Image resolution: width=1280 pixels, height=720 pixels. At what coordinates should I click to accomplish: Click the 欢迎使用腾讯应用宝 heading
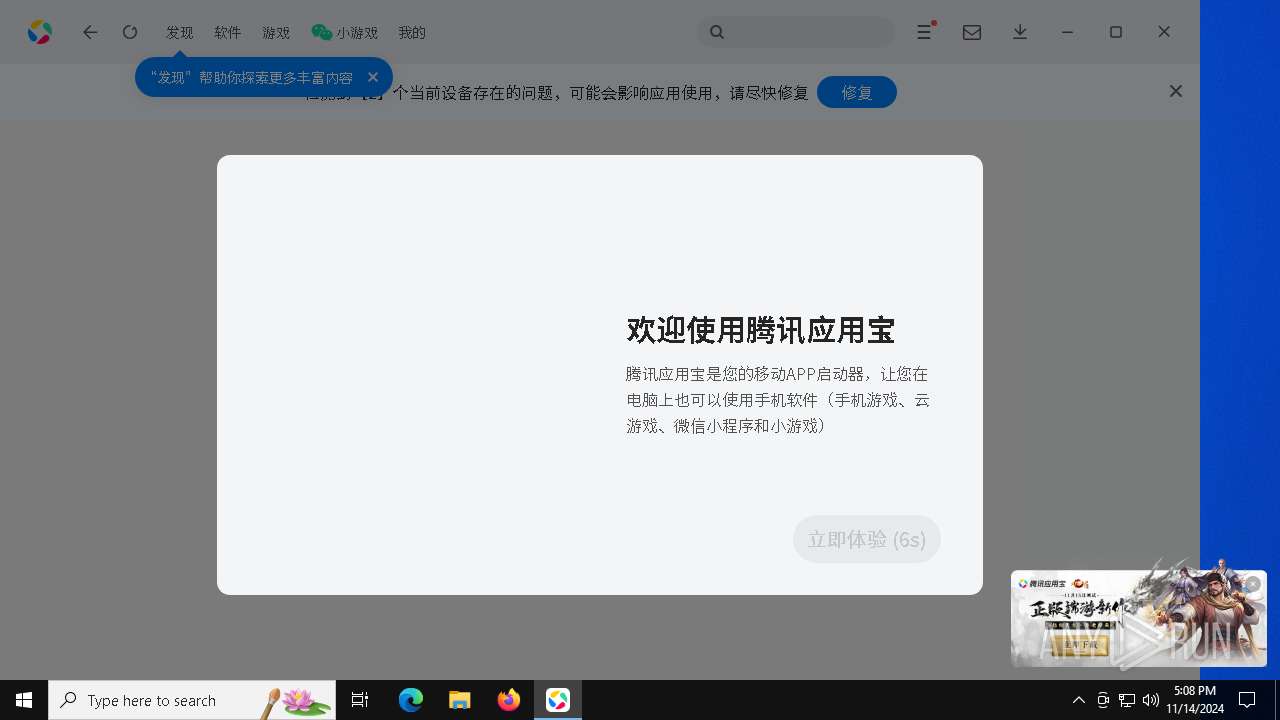pos(760,330)
